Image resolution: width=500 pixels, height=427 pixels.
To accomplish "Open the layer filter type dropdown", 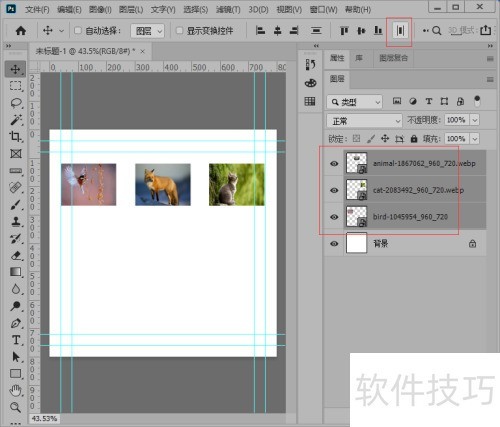I will 355,102.
